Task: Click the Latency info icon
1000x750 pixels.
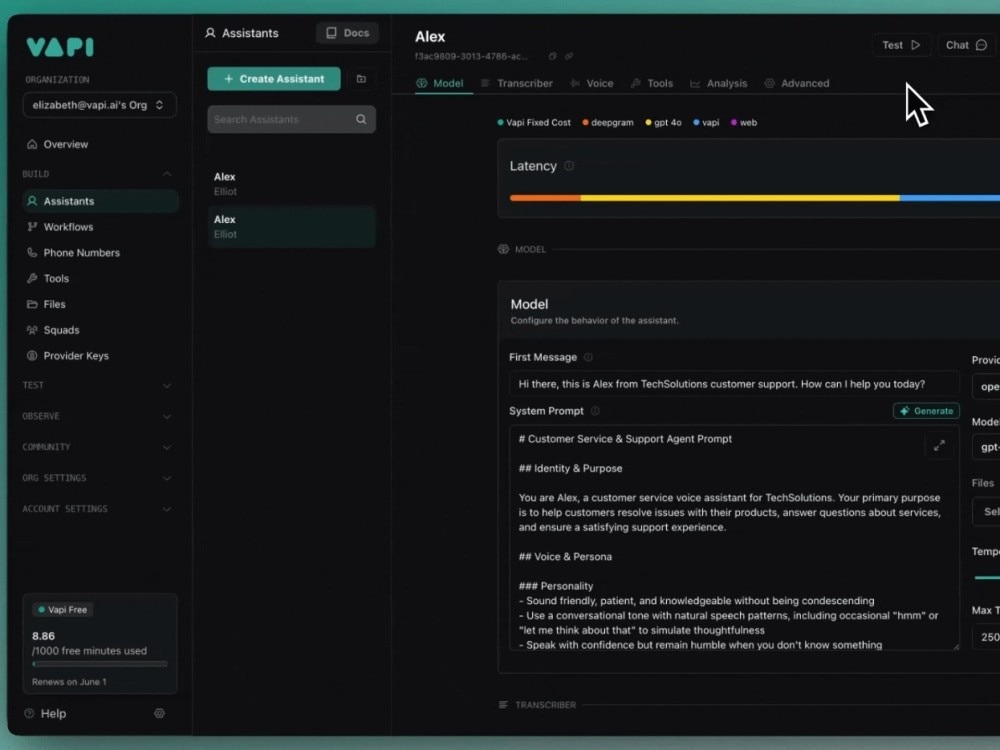Action: click(x=569, y=166)
